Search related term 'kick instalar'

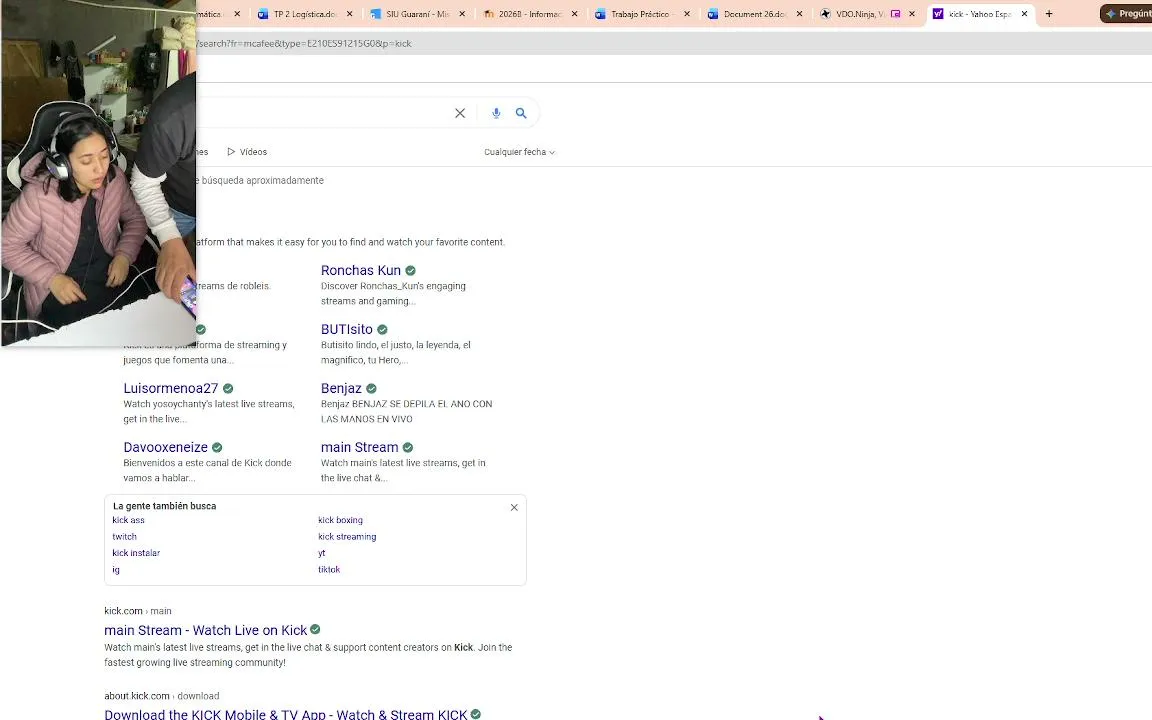tap(136, 553)
